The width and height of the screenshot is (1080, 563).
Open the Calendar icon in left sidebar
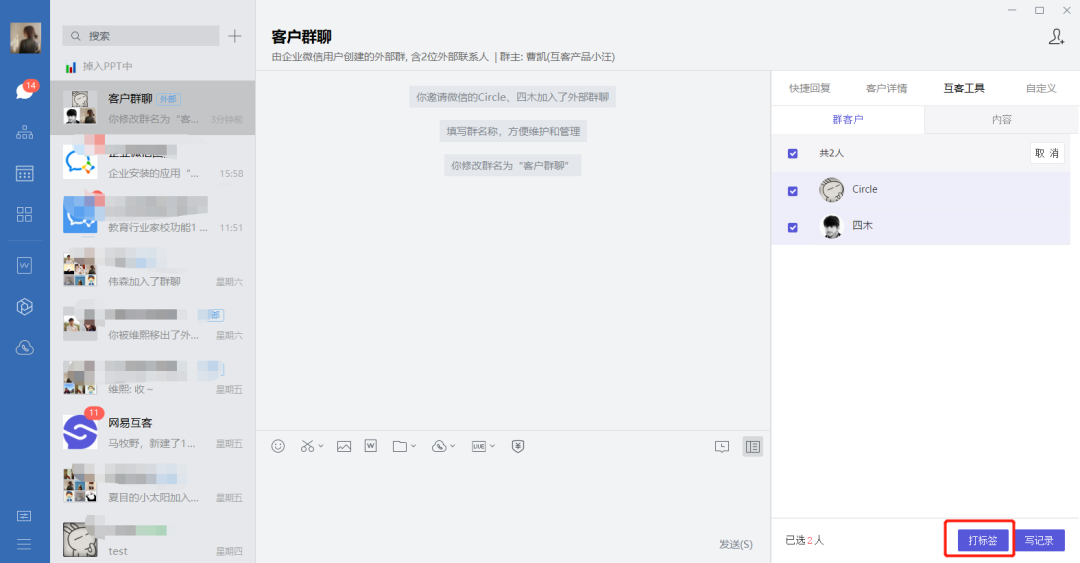coord(25,173)
